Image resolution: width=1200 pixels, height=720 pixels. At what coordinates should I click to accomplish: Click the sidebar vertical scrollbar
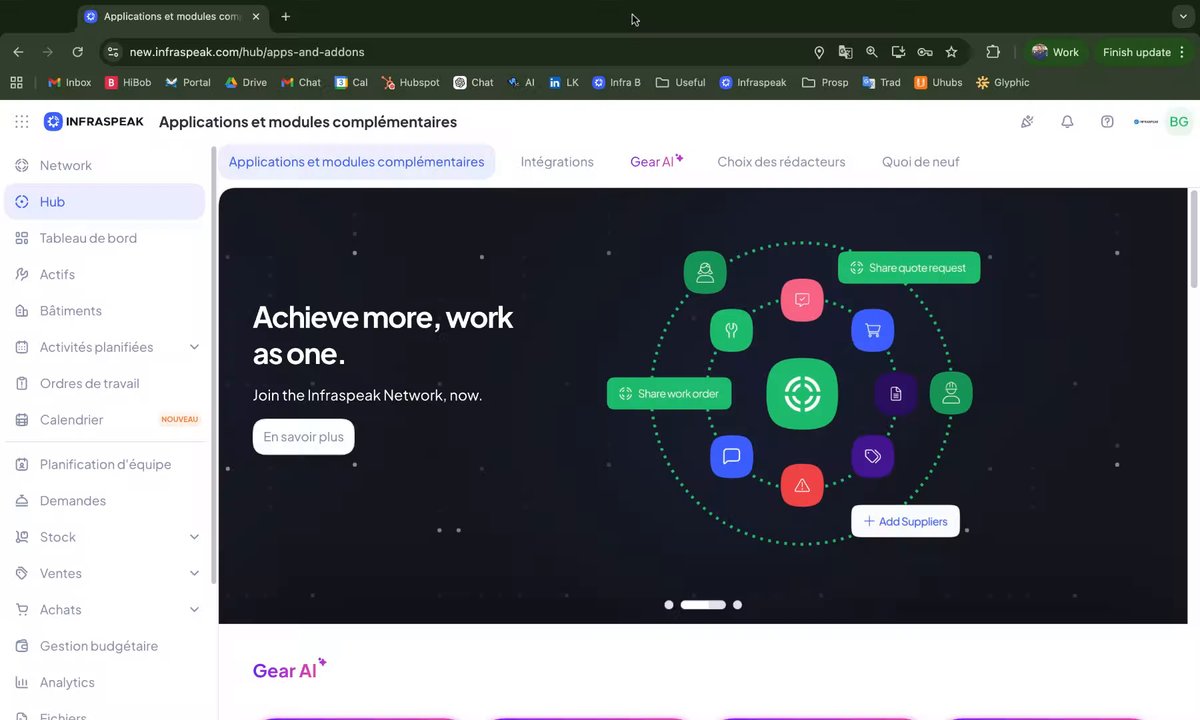213,365
